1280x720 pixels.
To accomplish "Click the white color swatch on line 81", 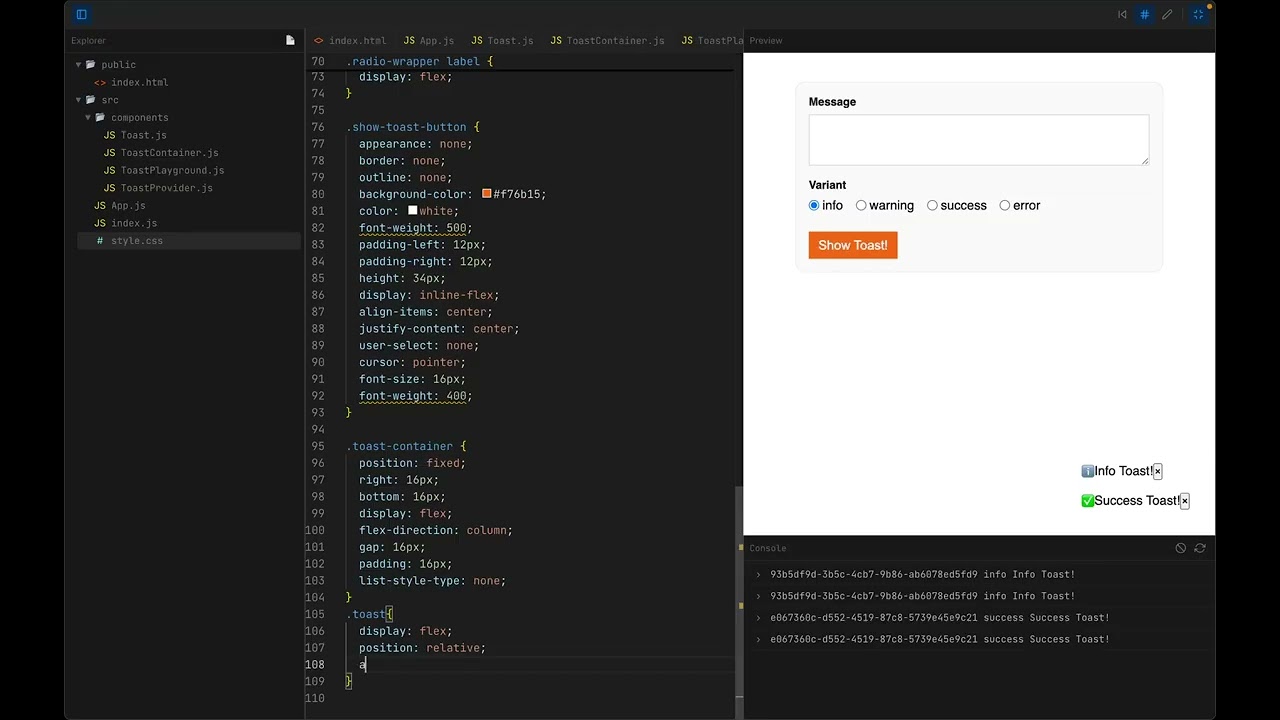I will click(412, 211).
